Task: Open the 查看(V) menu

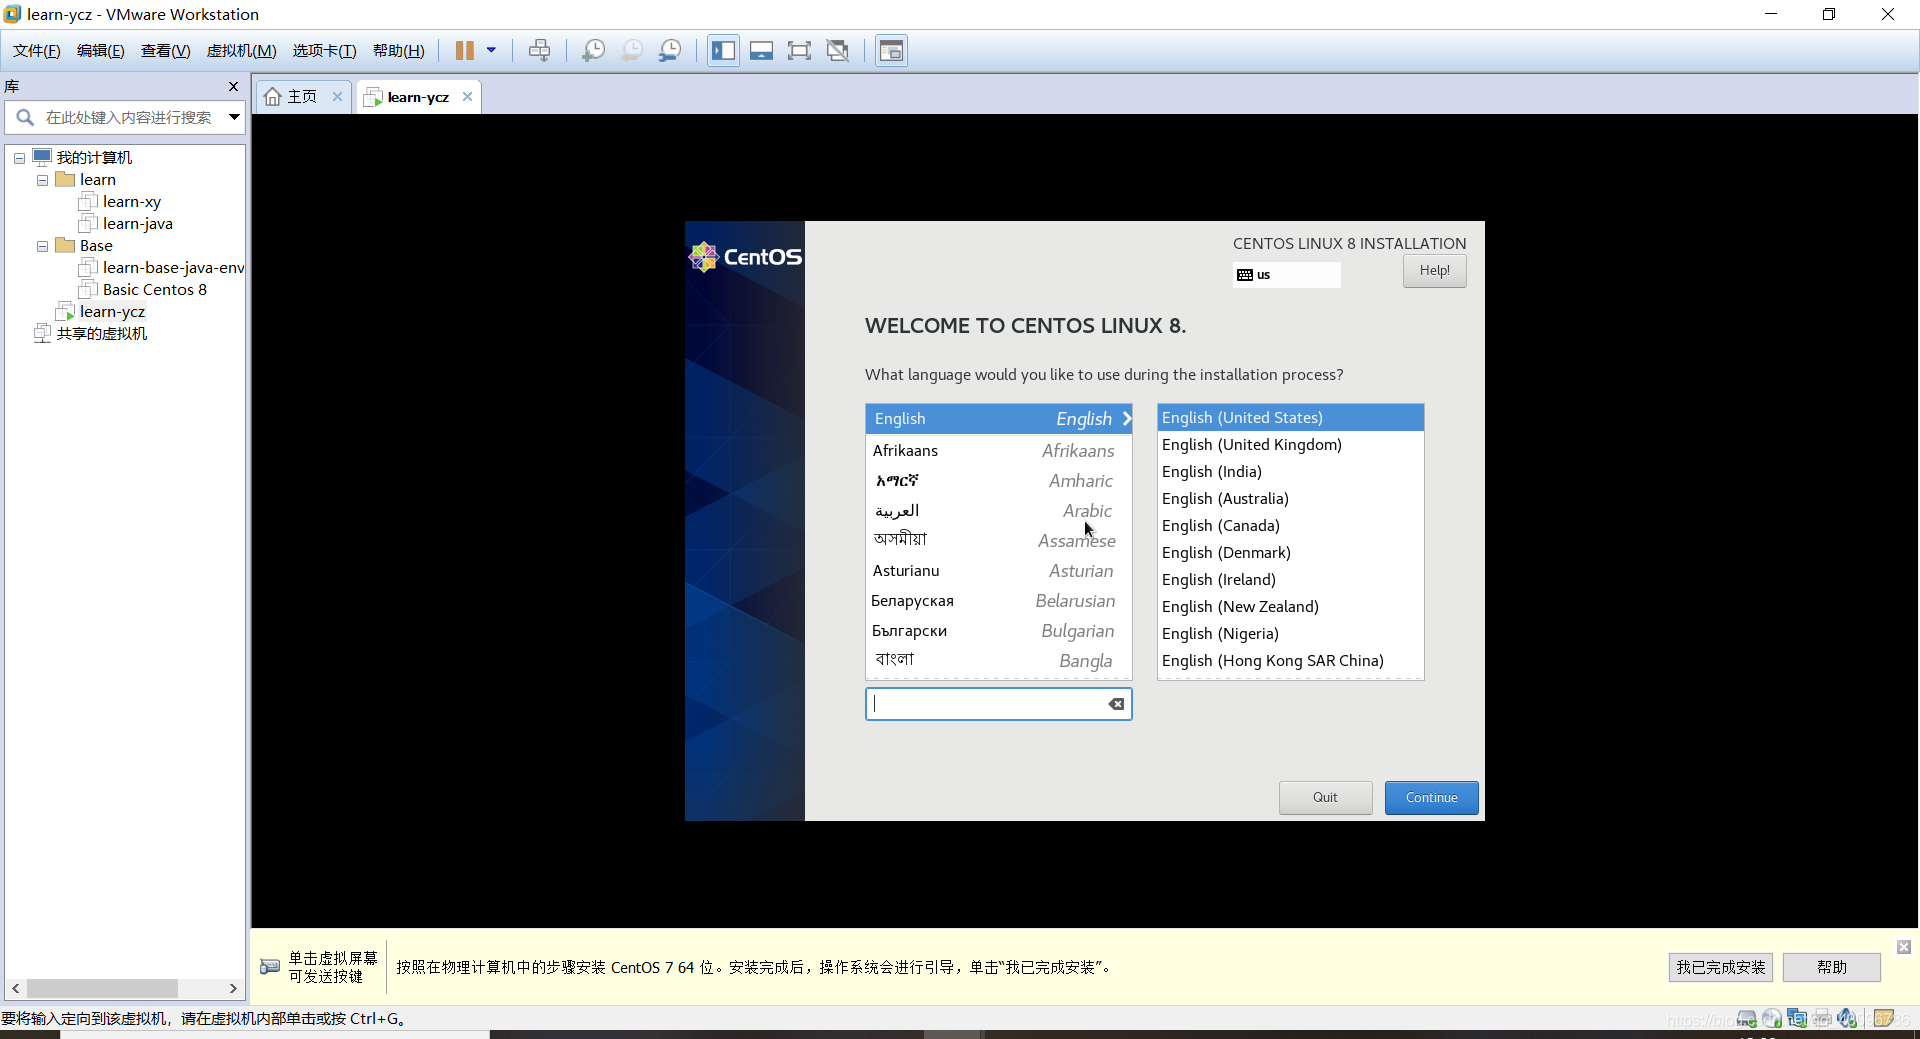Action: click(165, 51)
